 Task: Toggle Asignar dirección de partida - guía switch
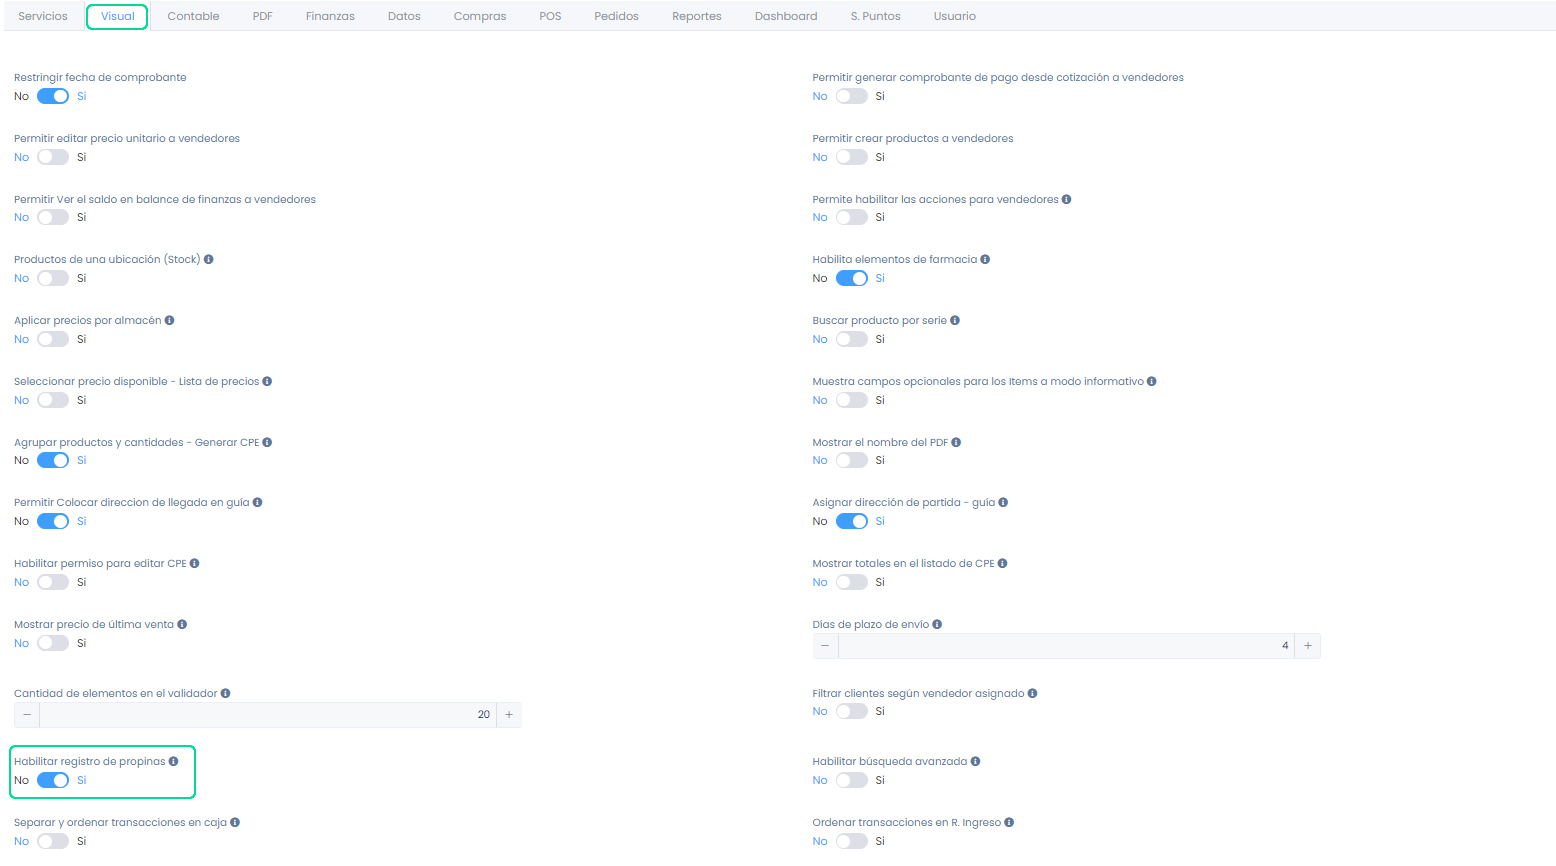coord(852,521)
